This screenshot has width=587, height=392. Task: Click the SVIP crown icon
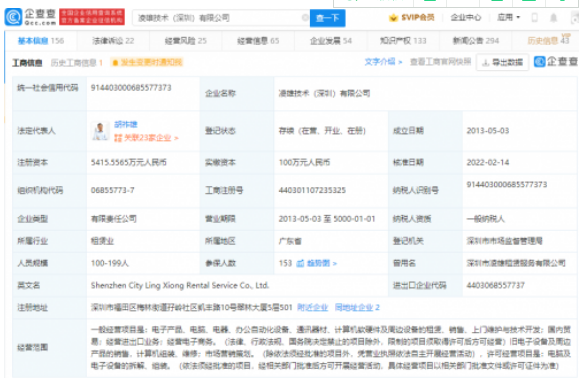393,18
